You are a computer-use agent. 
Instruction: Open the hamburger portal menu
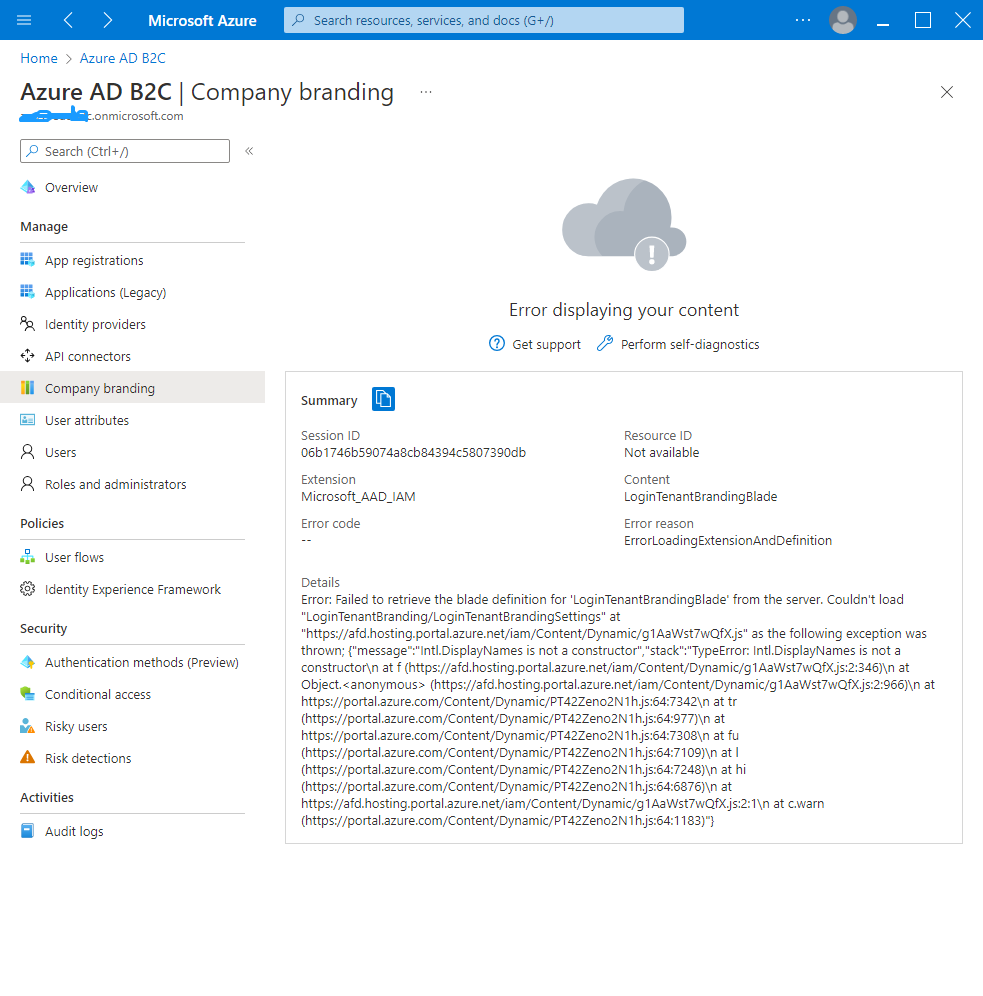[24, 20]
